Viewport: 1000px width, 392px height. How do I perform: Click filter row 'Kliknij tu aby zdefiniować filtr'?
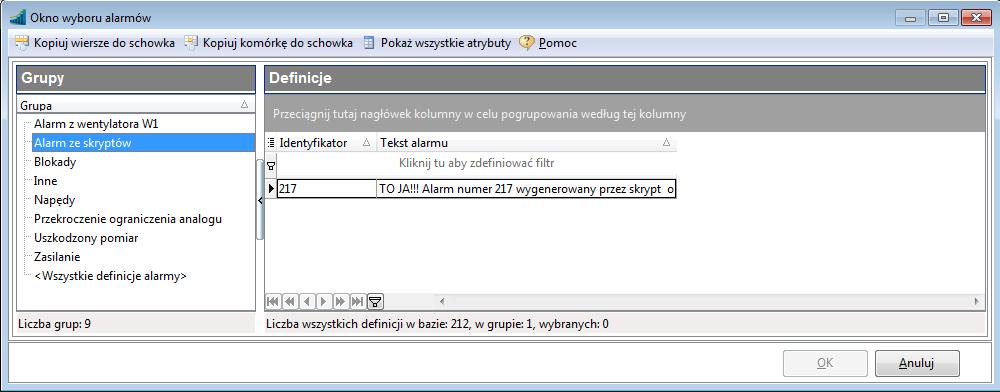476,163
